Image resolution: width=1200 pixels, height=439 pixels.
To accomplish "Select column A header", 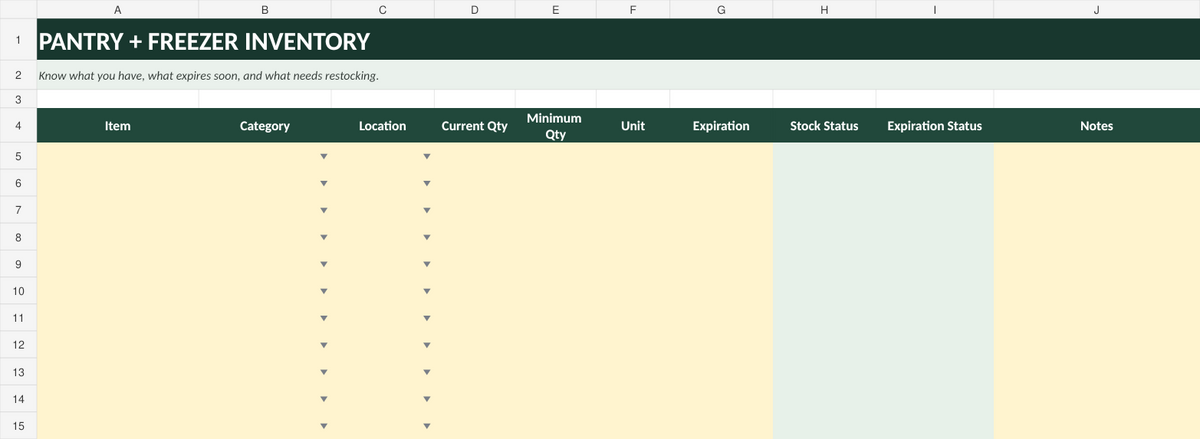I will point(117,10).
